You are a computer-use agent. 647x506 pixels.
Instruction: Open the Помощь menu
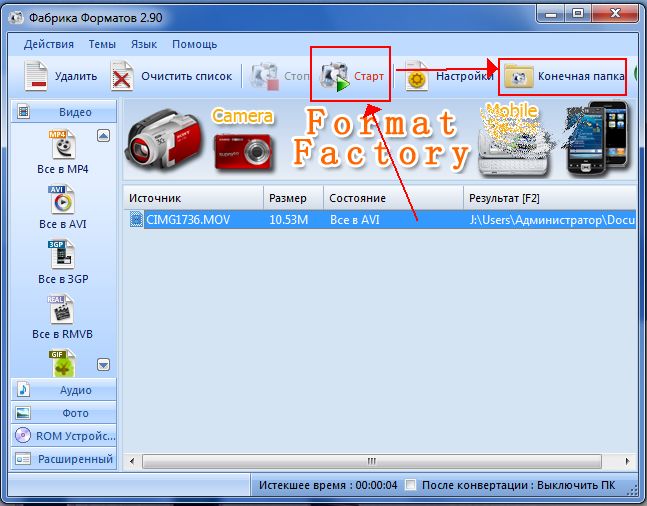pos(194,44)
